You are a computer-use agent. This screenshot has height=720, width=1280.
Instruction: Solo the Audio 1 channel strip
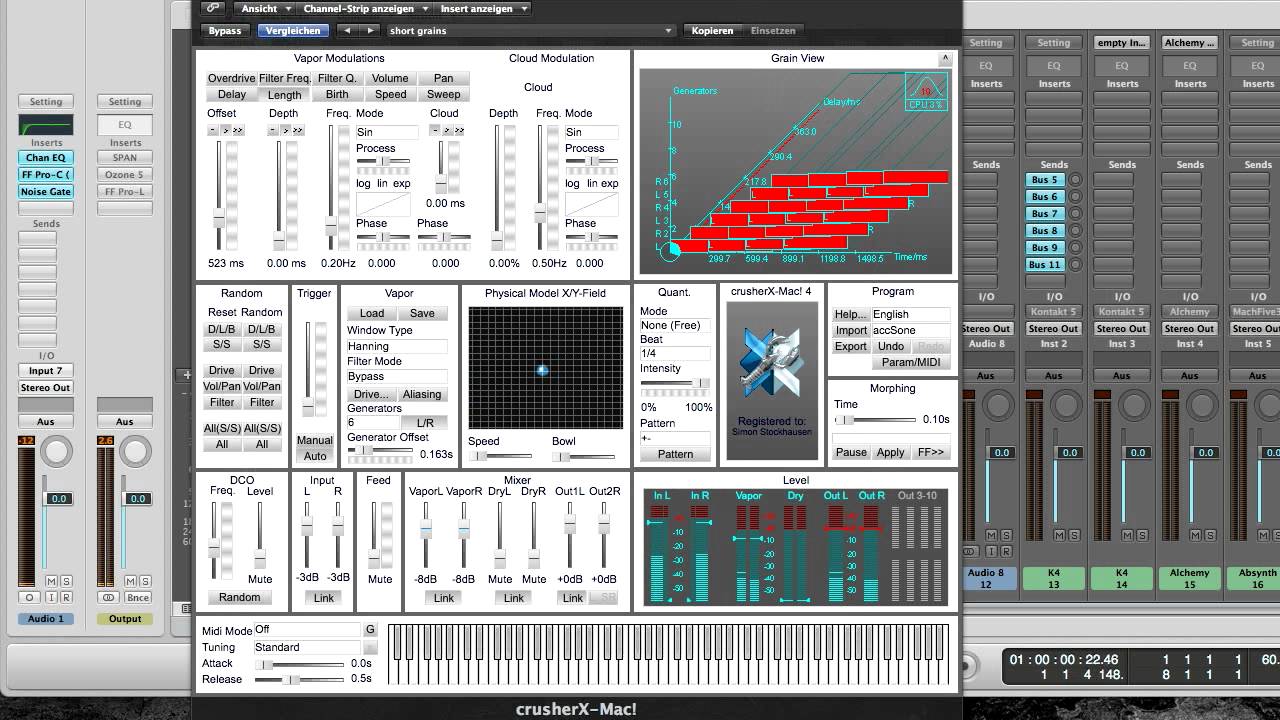pyautogui.click(x=66, y=581)
